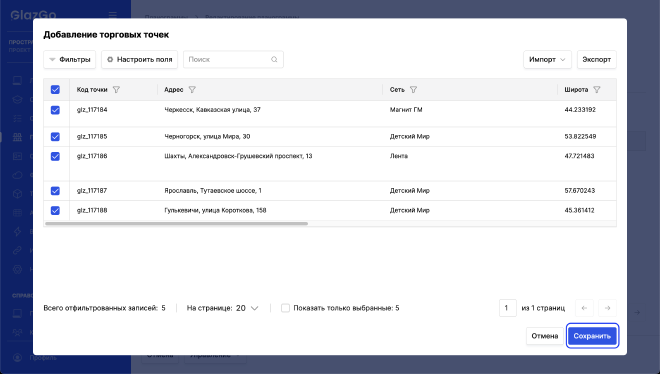Click the Сеть column header
This screenshot has height=374, width=660.
[397, 90]
